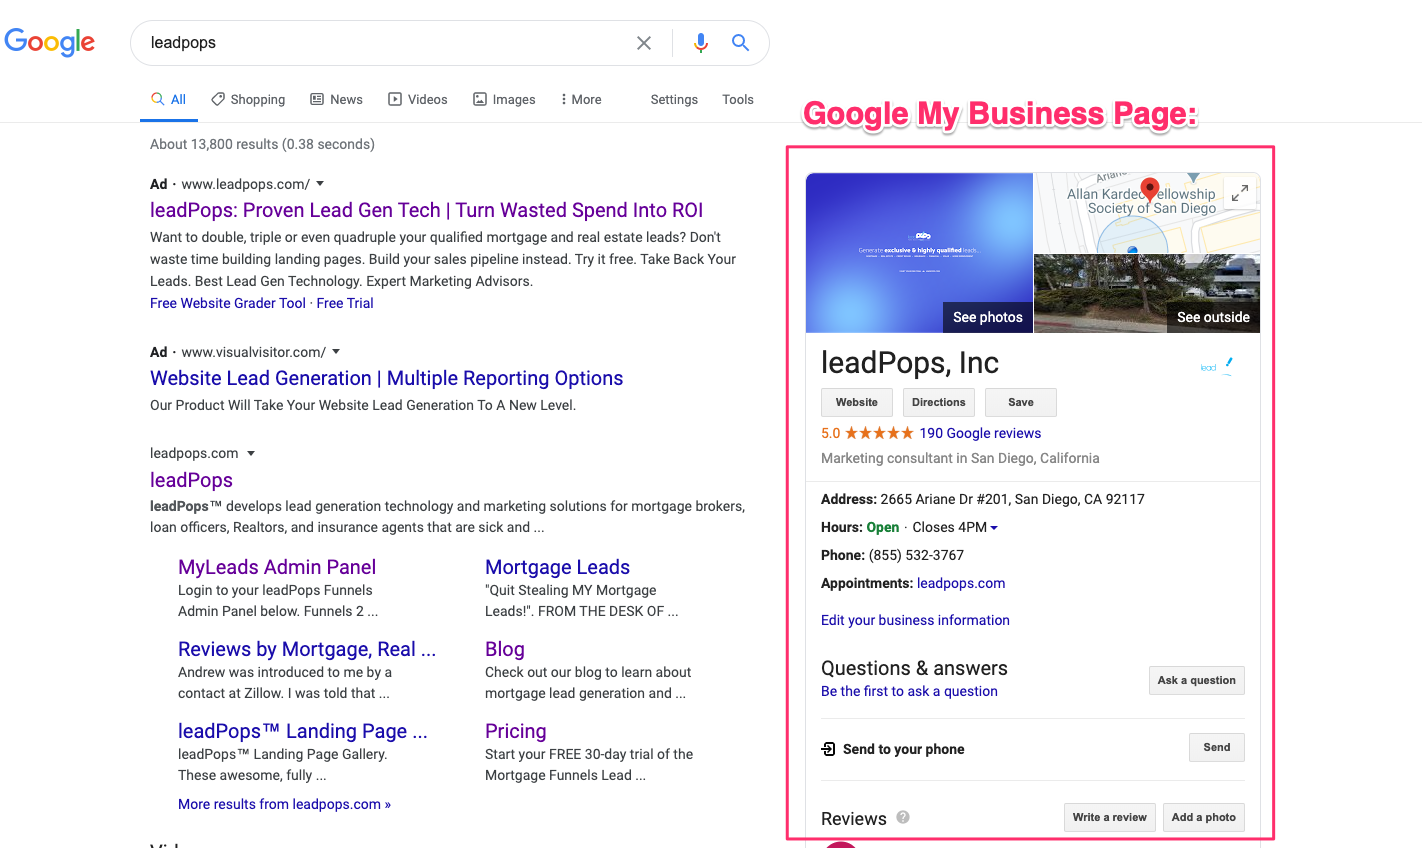Image resolution: width=1422 pixels, height=848 pixels.
Task: Click the Google logo
Action: tap(50, 42)
